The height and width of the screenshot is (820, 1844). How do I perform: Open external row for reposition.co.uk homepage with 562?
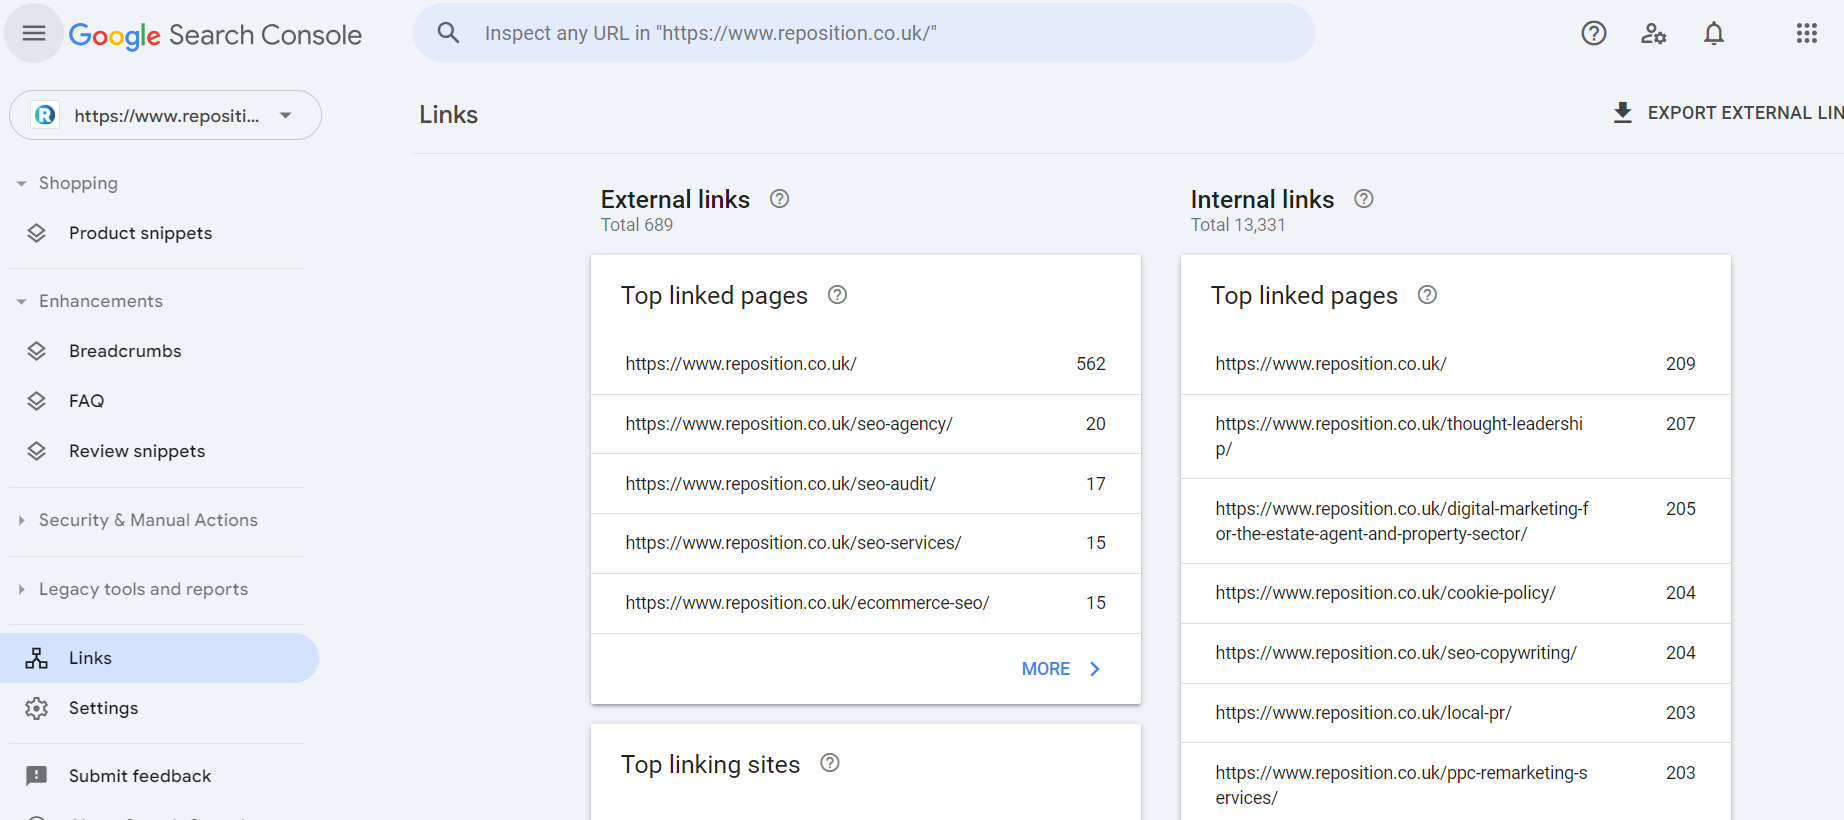866,364
